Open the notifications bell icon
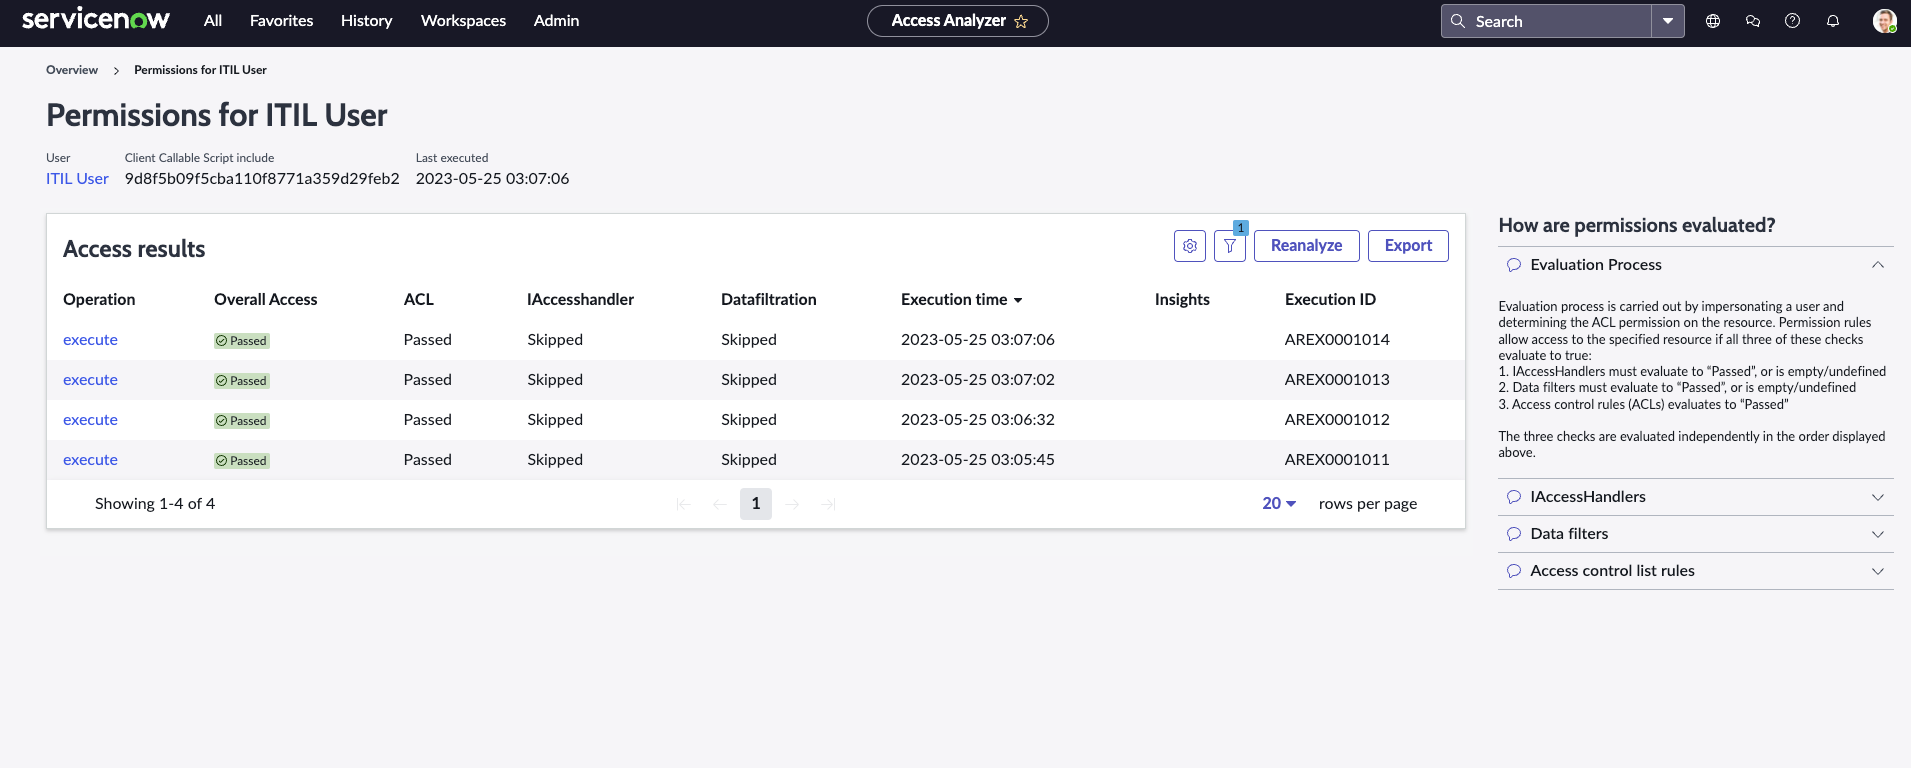The width and height of the screenshot is (1911, 768). pos(1833,21)
